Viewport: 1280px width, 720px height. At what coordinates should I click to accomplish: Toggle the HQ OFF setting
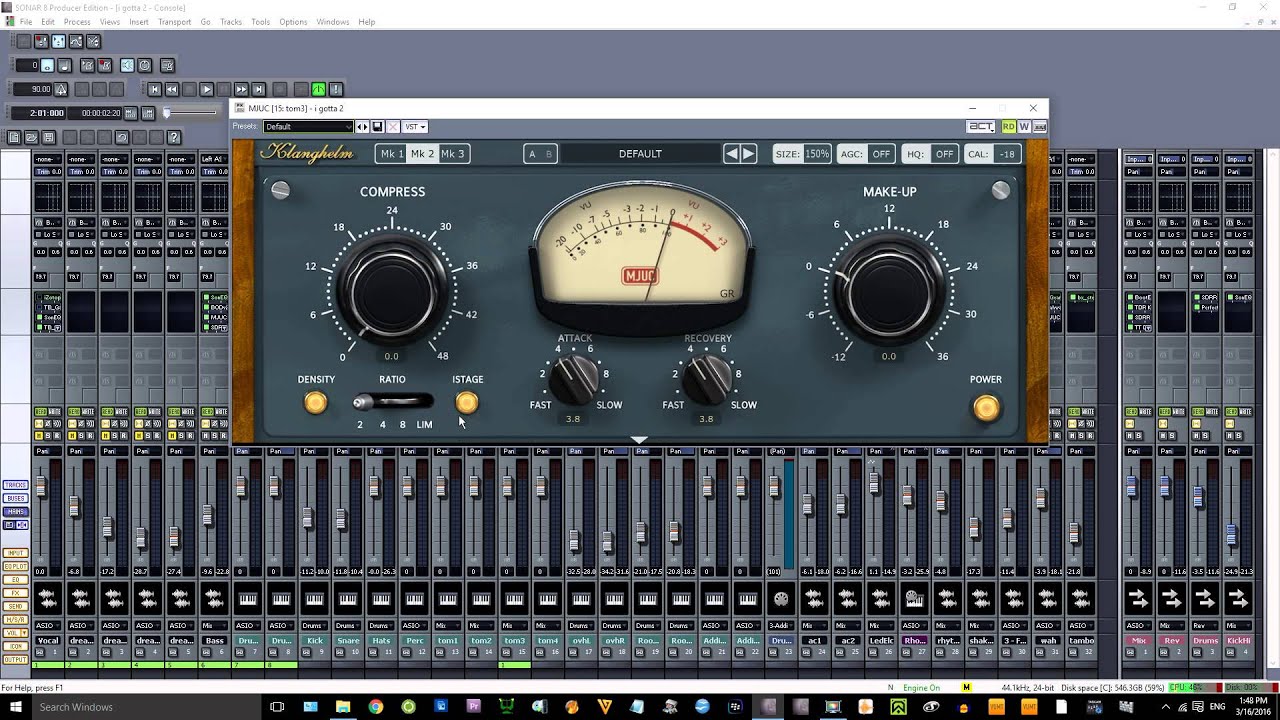[x=930, y=154]
